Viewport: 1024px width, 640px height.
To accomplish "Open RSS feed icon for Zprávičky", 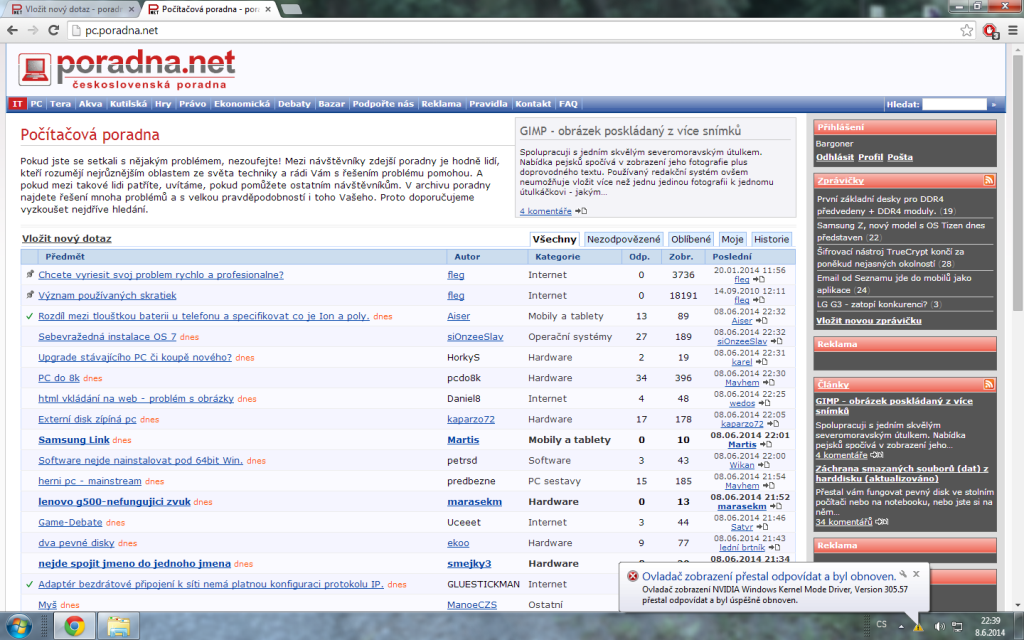I will click(x=989, y=180).
